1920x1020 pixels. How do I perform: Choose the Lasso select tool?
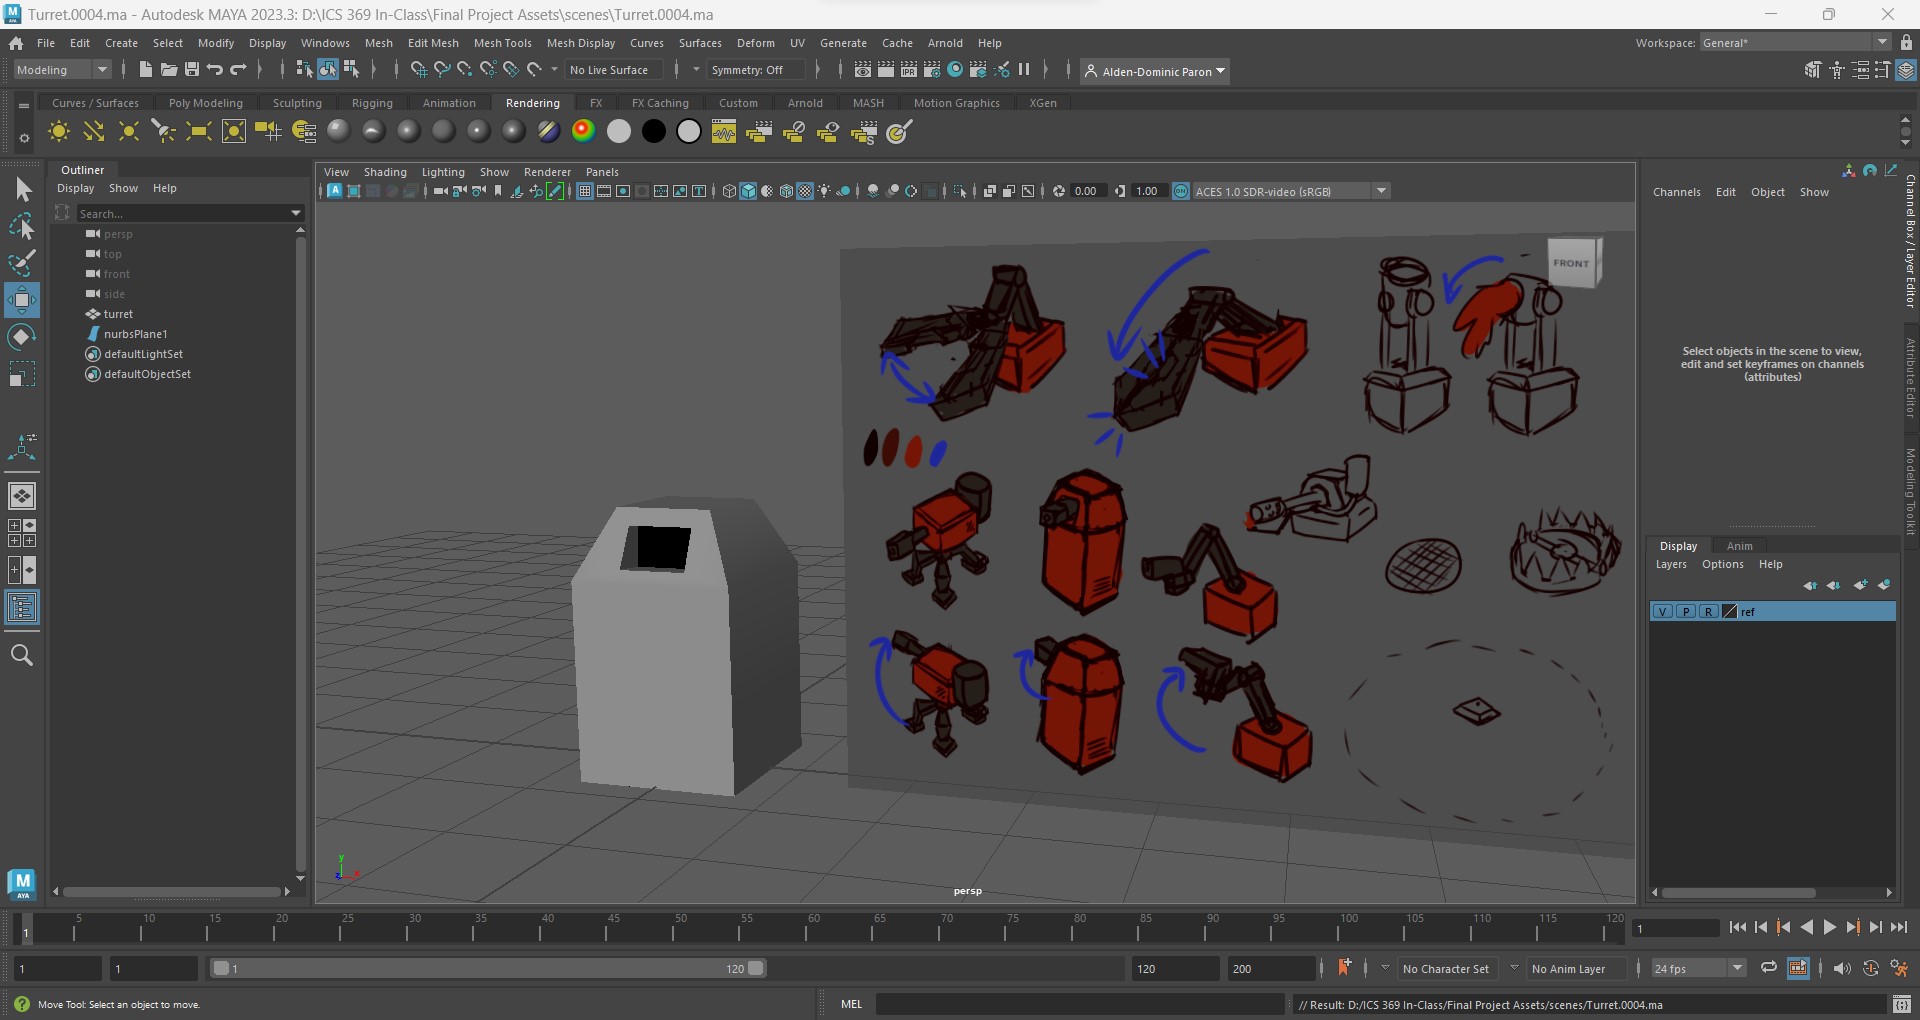pos(22,227)
